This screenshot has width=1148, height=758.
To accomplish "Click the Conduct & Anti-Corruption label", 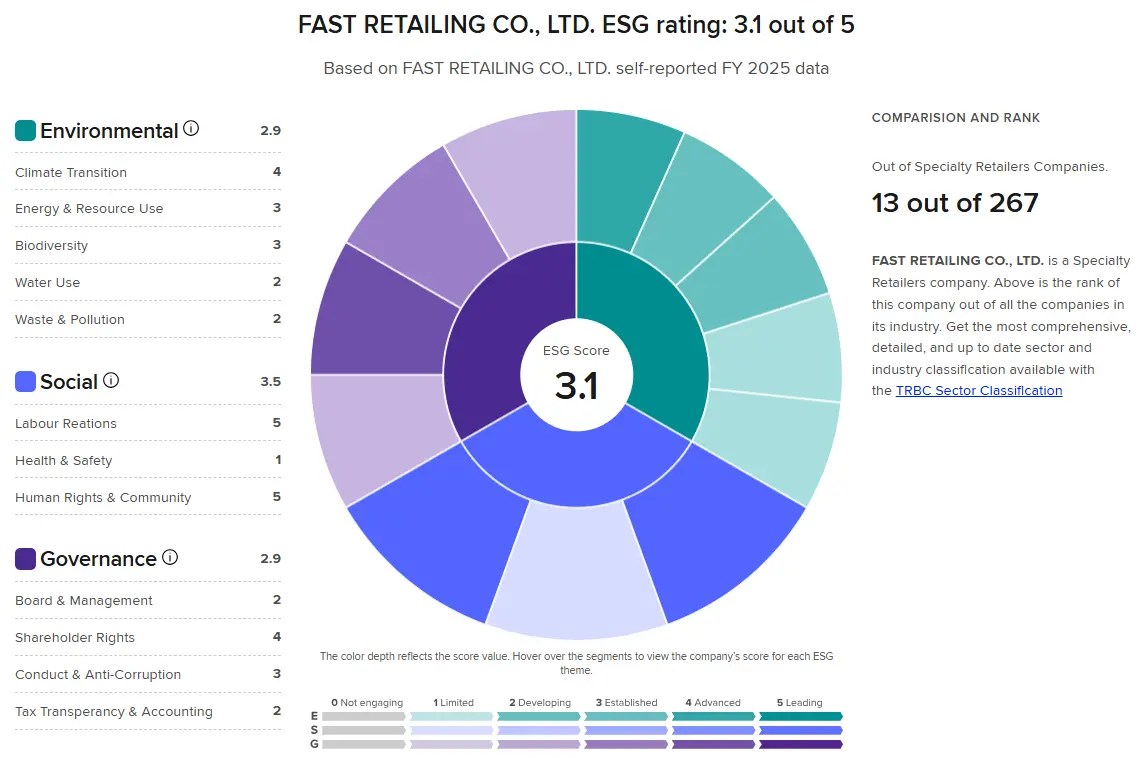I will coord(98,675).
